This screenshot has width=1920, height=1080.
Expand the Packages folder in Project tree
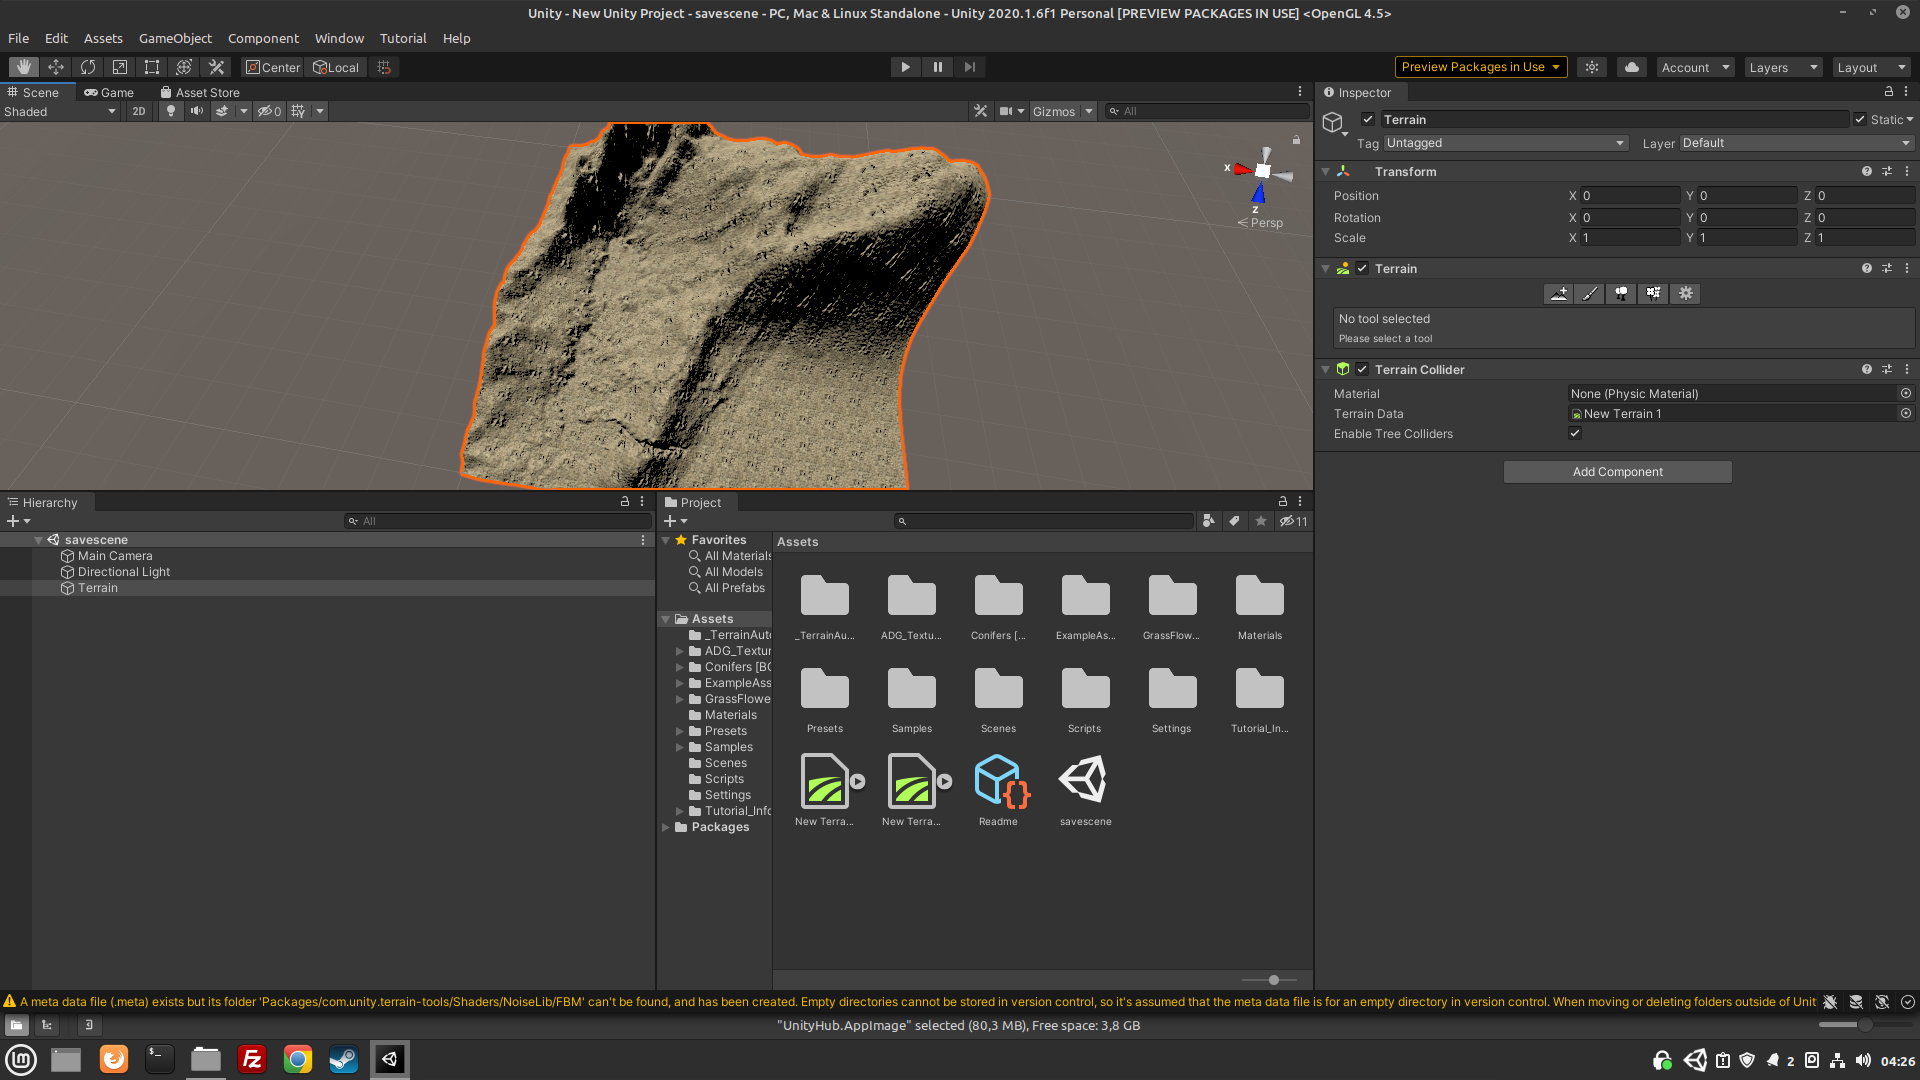[666, 827]
